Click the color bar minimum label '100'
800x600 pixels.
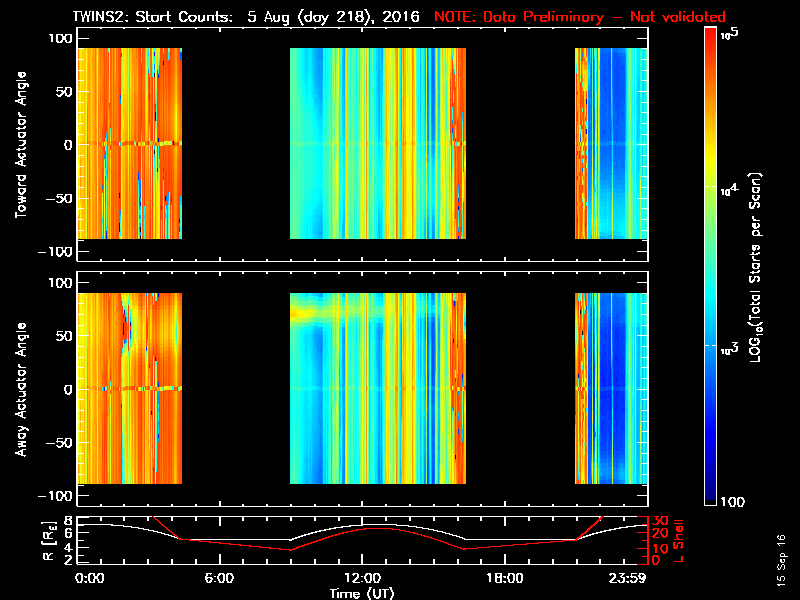point(733,502)
